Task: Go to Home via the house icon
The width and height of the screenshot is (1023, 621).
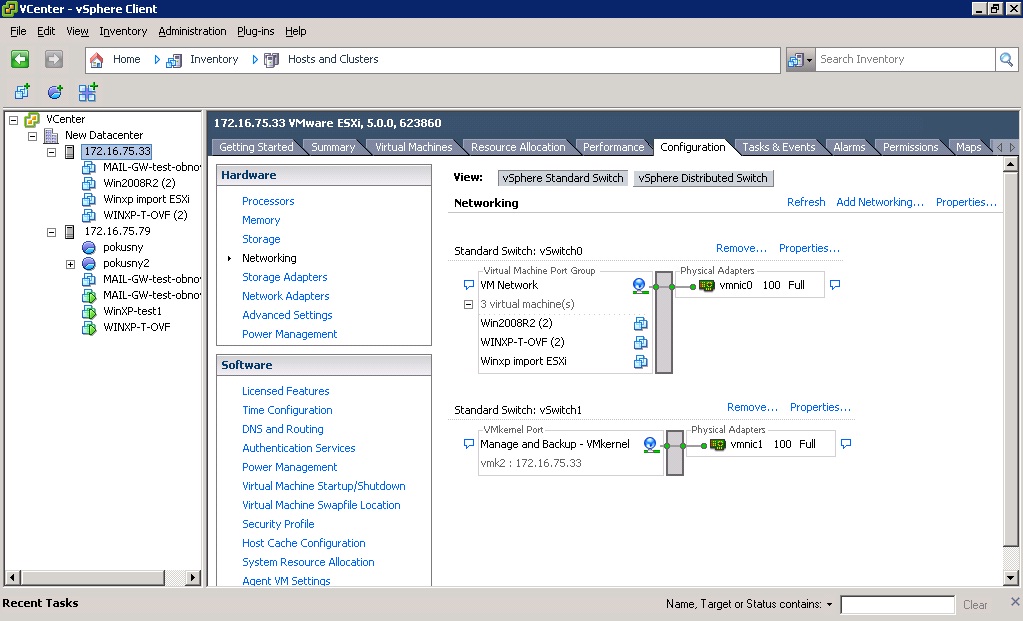Action: [97, 60]
